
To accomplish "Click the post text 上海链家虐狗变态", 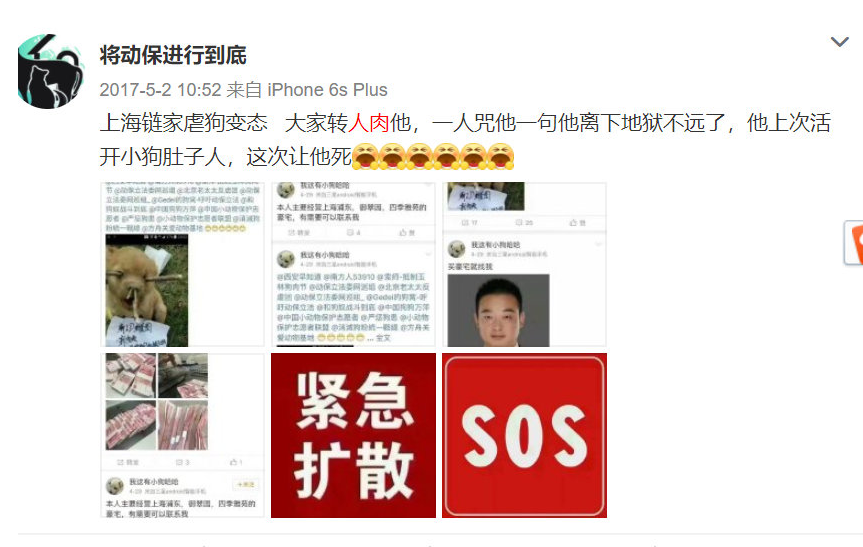I will point(184,123).
